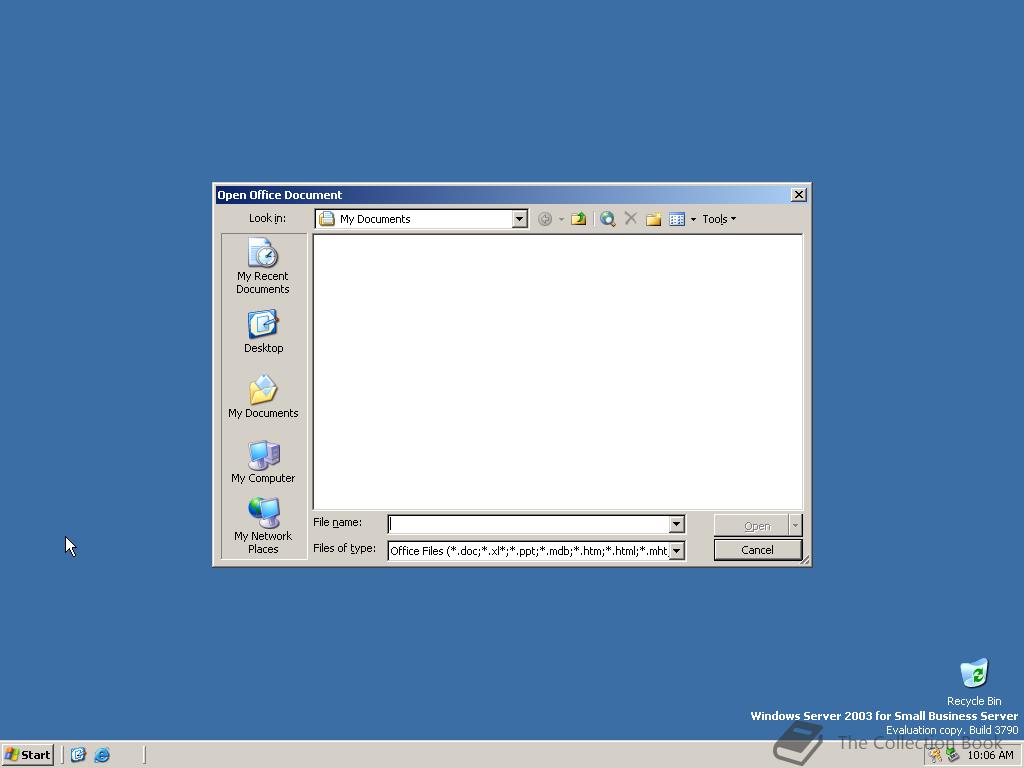The height and width of the screenshot is (768, 1024).
Task: Click in the File name text field
Action: [528, 524]
